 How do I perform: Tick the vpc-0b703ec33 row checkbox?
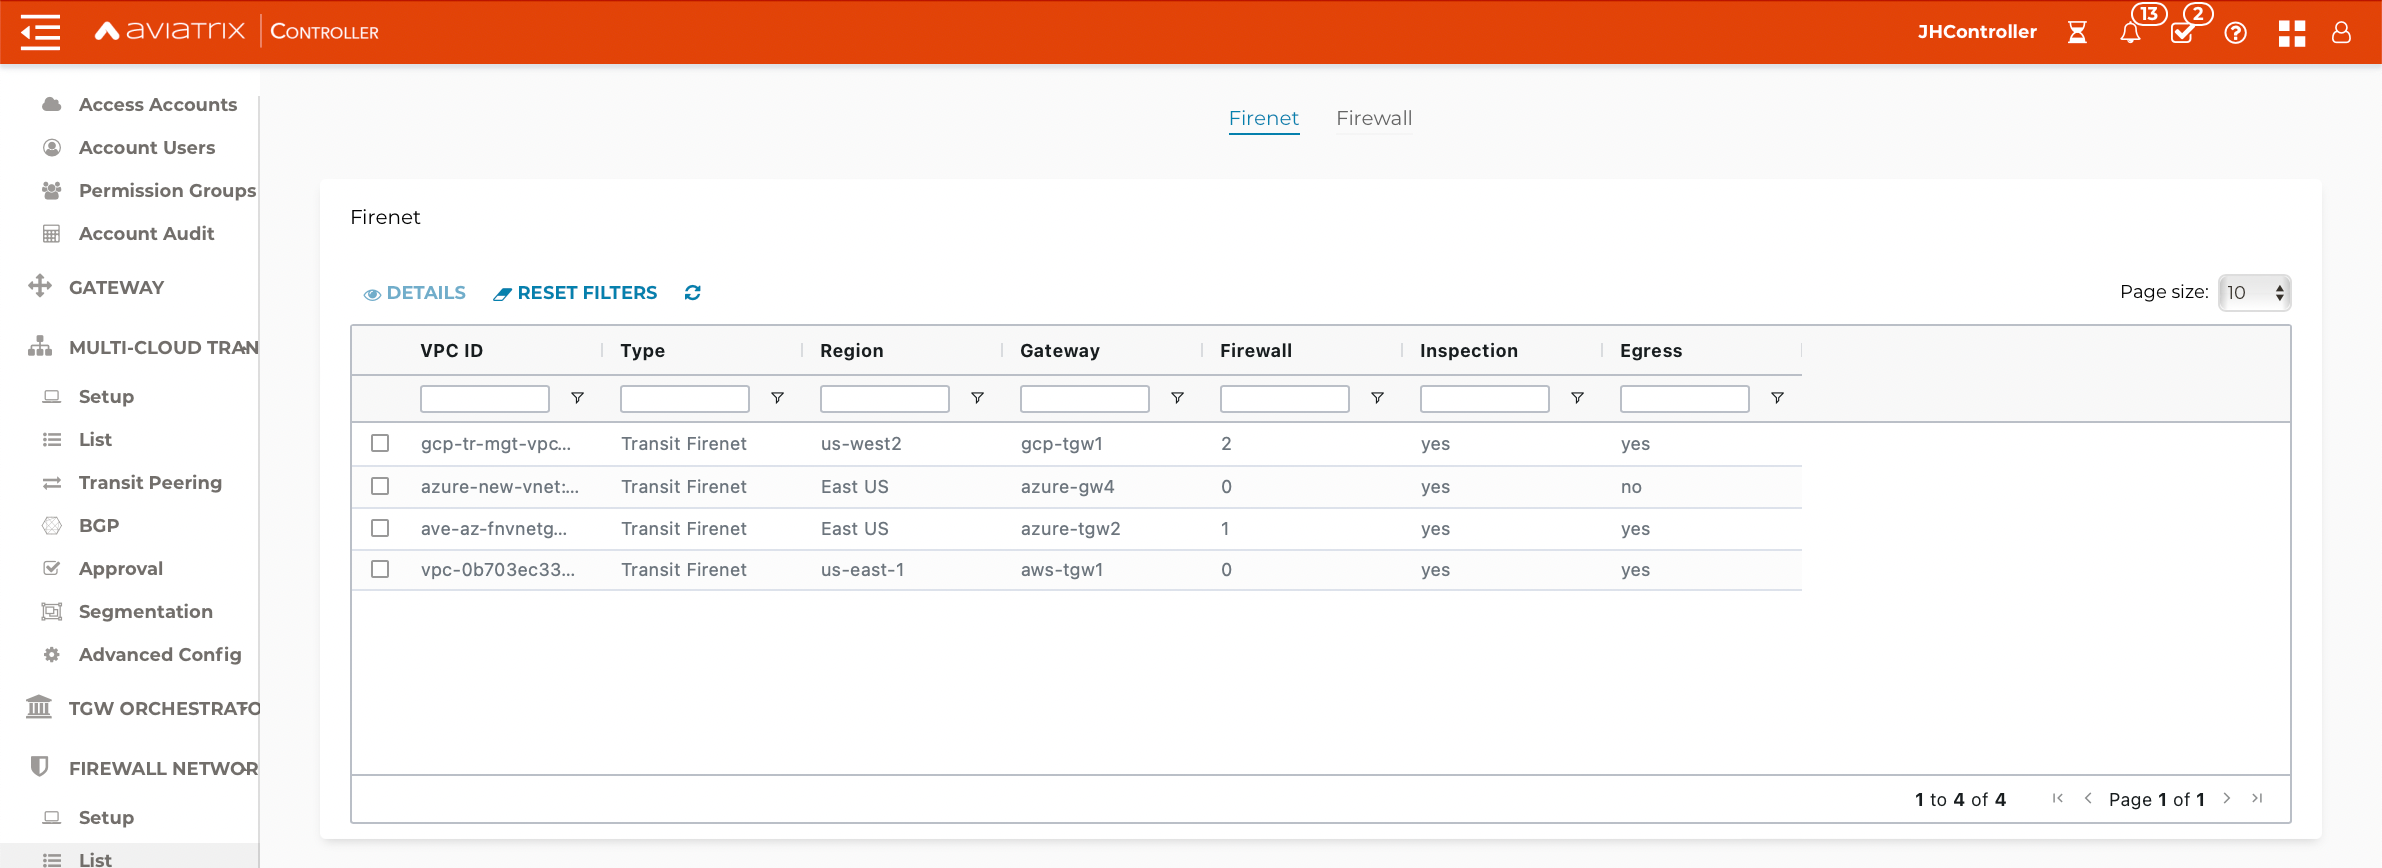tap(380, 569)
